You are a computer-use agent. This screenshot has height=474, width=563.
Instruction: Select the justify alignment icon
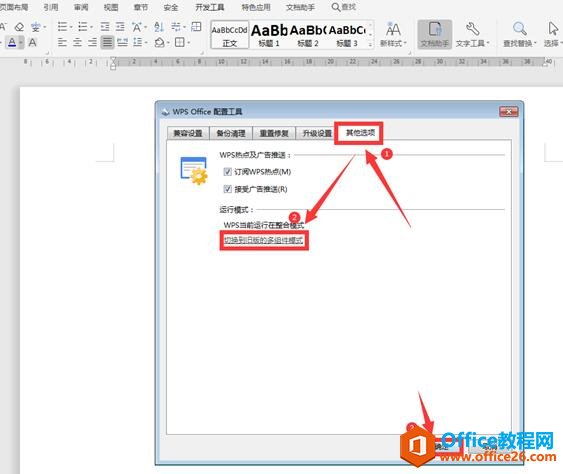pyautogui.click(x=107, y=42)
